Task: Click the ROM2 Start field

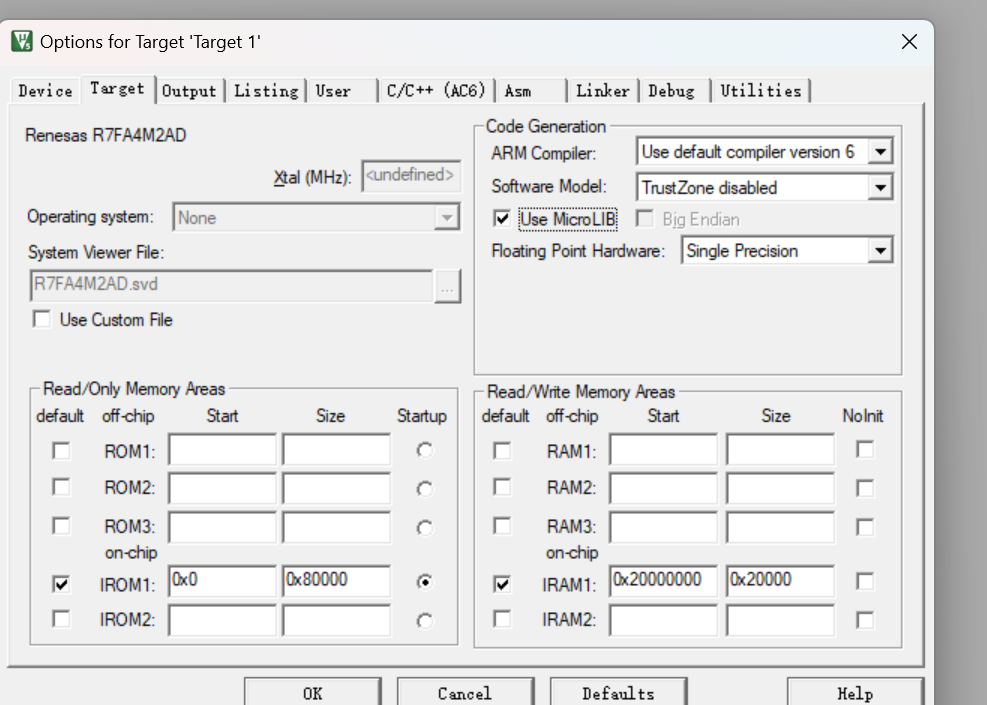Action: tap(222, 488)
